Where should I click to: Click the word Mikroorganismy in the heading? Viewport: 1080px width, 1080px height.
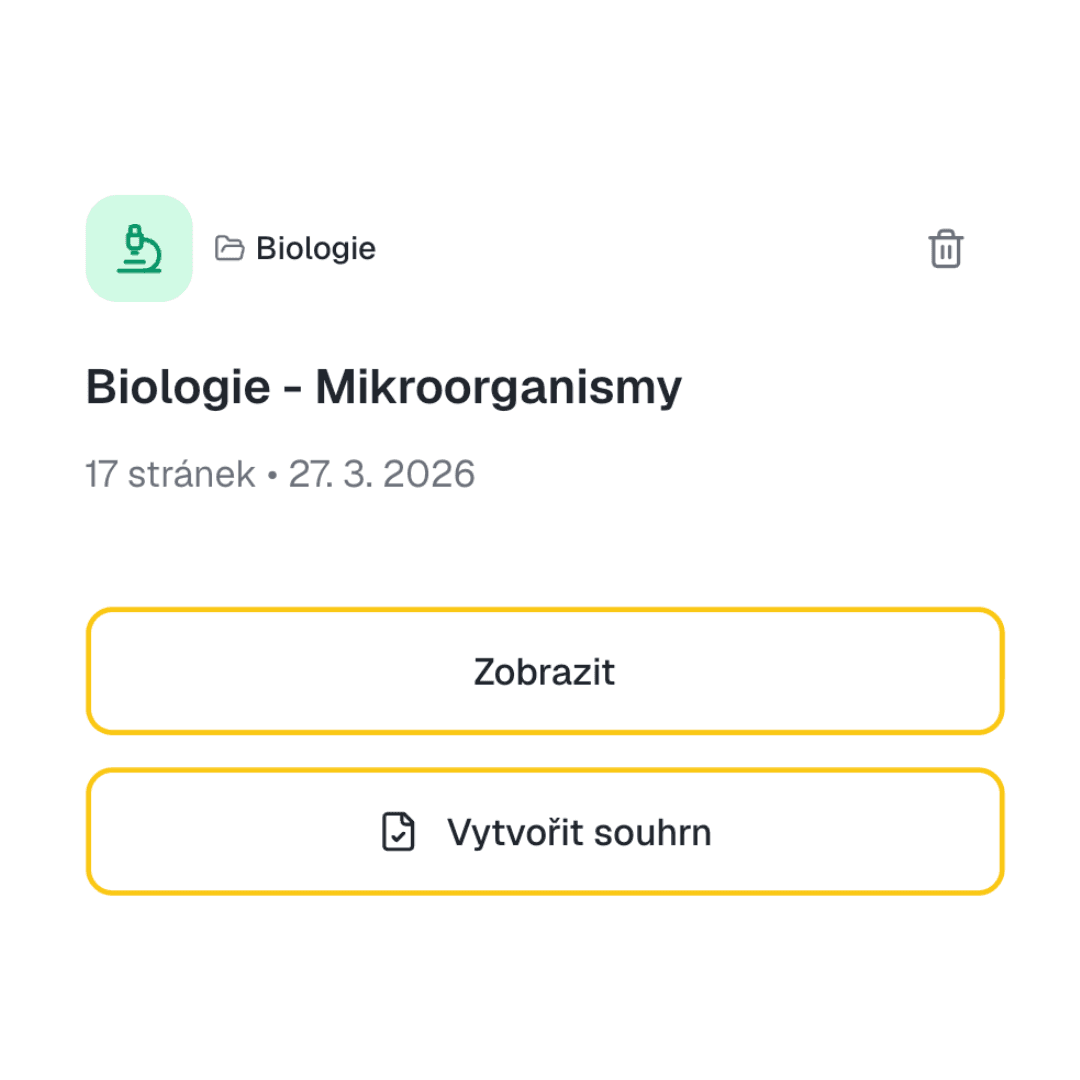(499, 388)
